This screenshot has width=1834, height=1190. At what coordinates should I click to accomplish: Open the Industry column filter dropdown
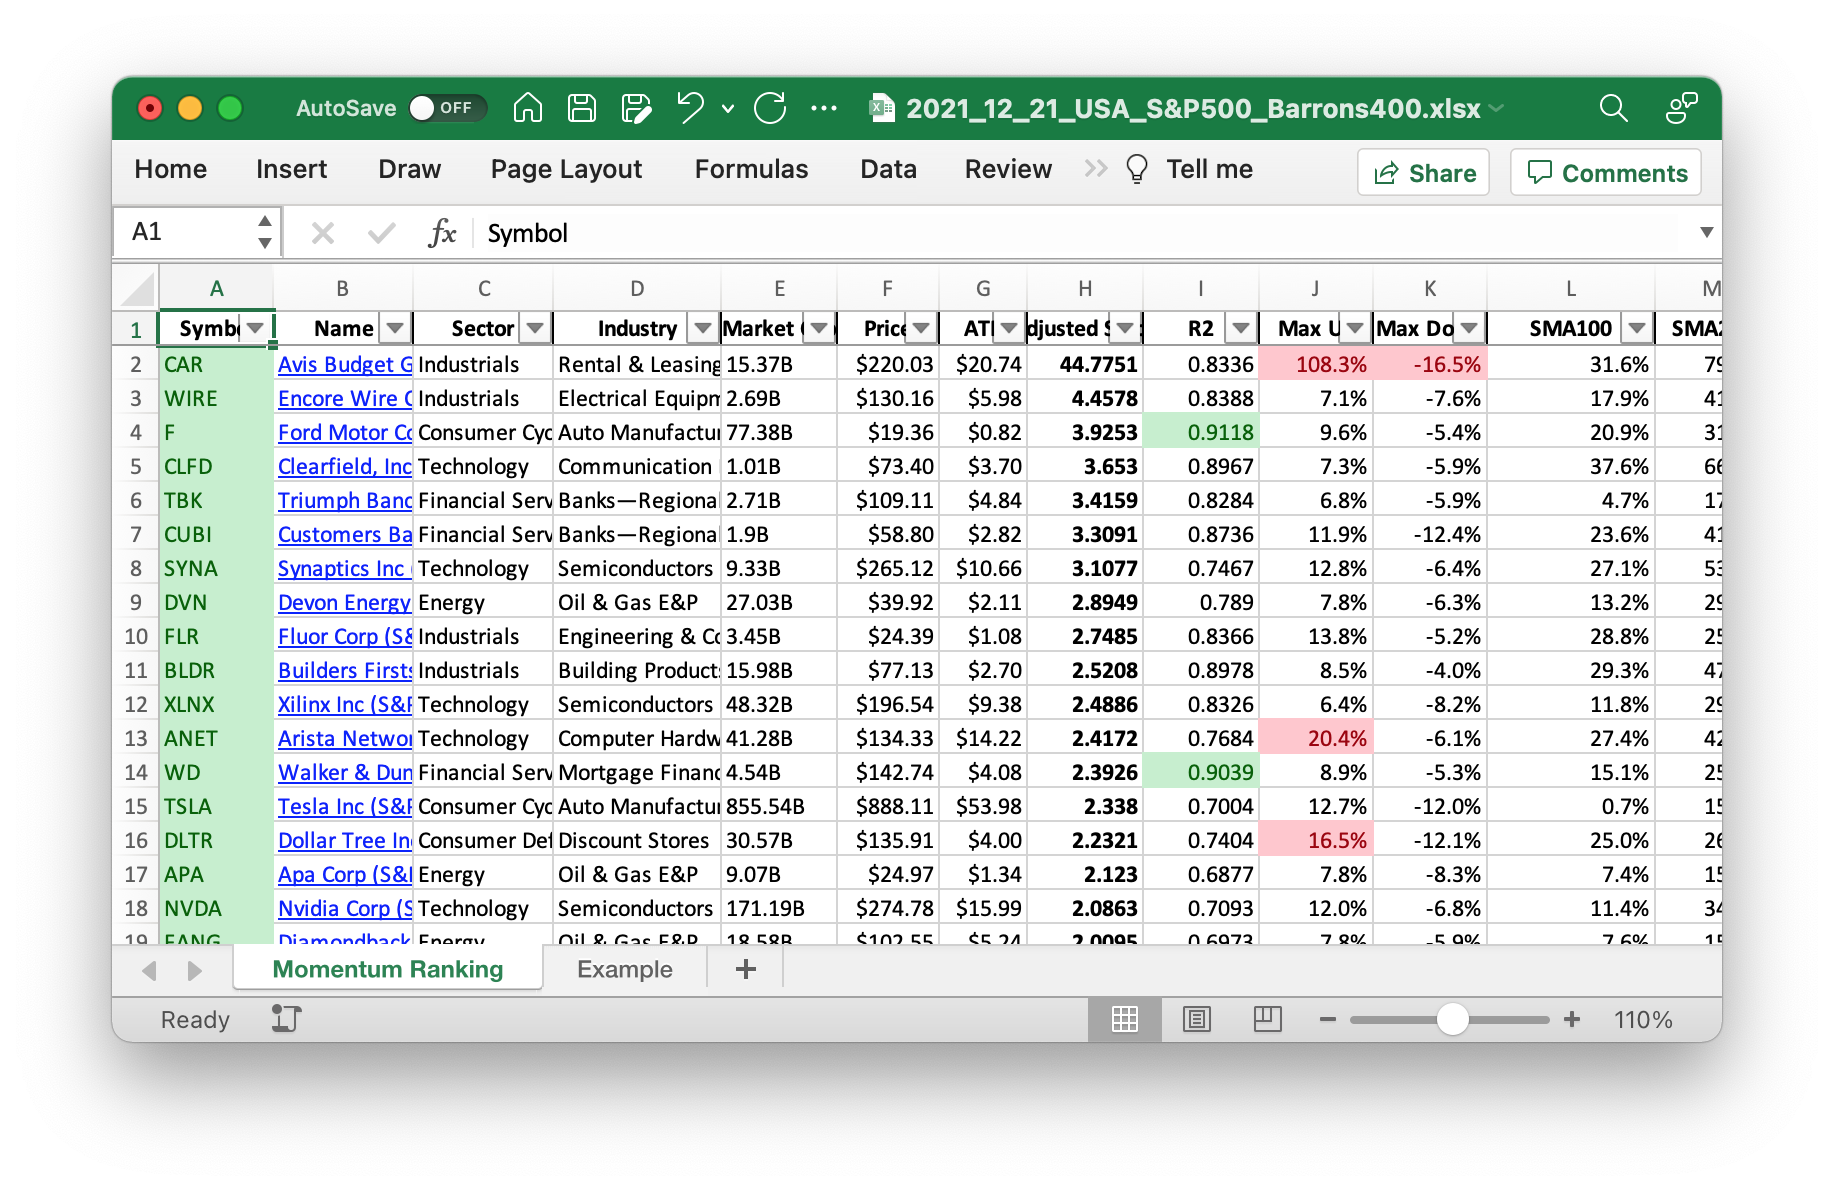pos(703,328)
